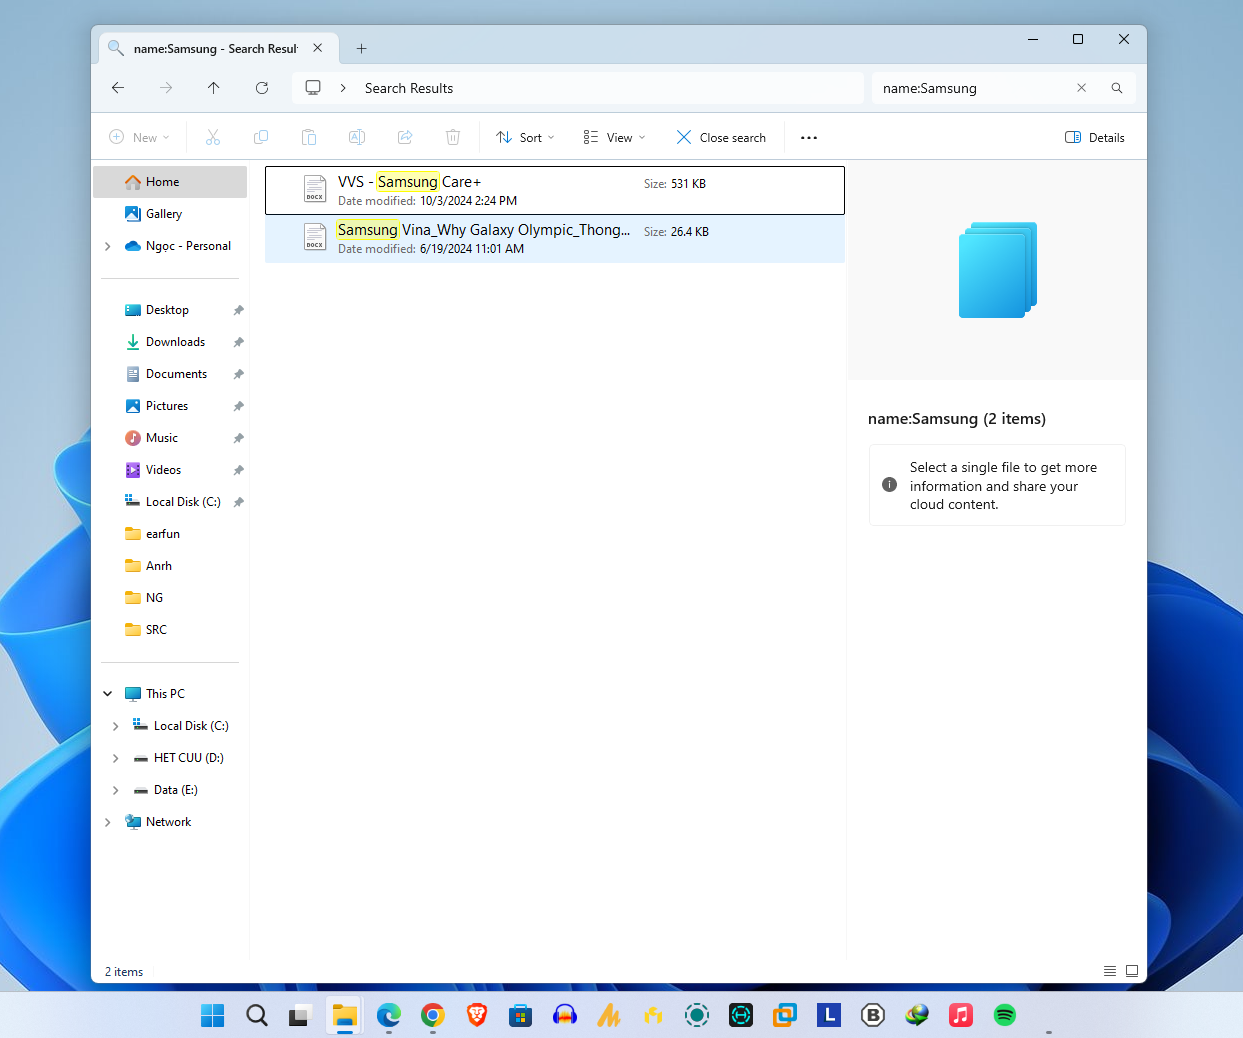This screenshot has height=1038, width=1243.
Task: Open taskbar Search
Action: point(257,1015)
